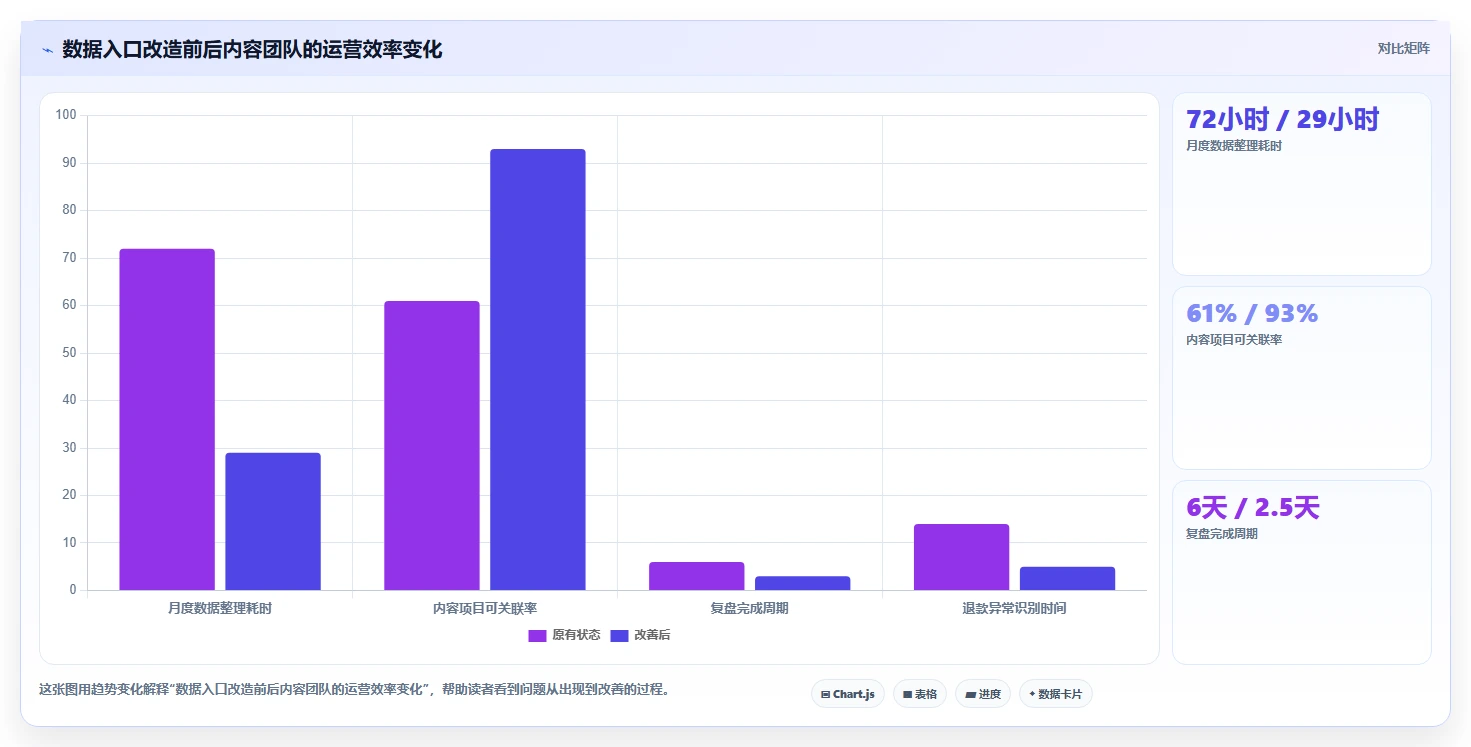Click the purple bar for 月度数据整理耗时
Image resolution: width=1471 pixels, height=747 pixels.
point(167,419)
